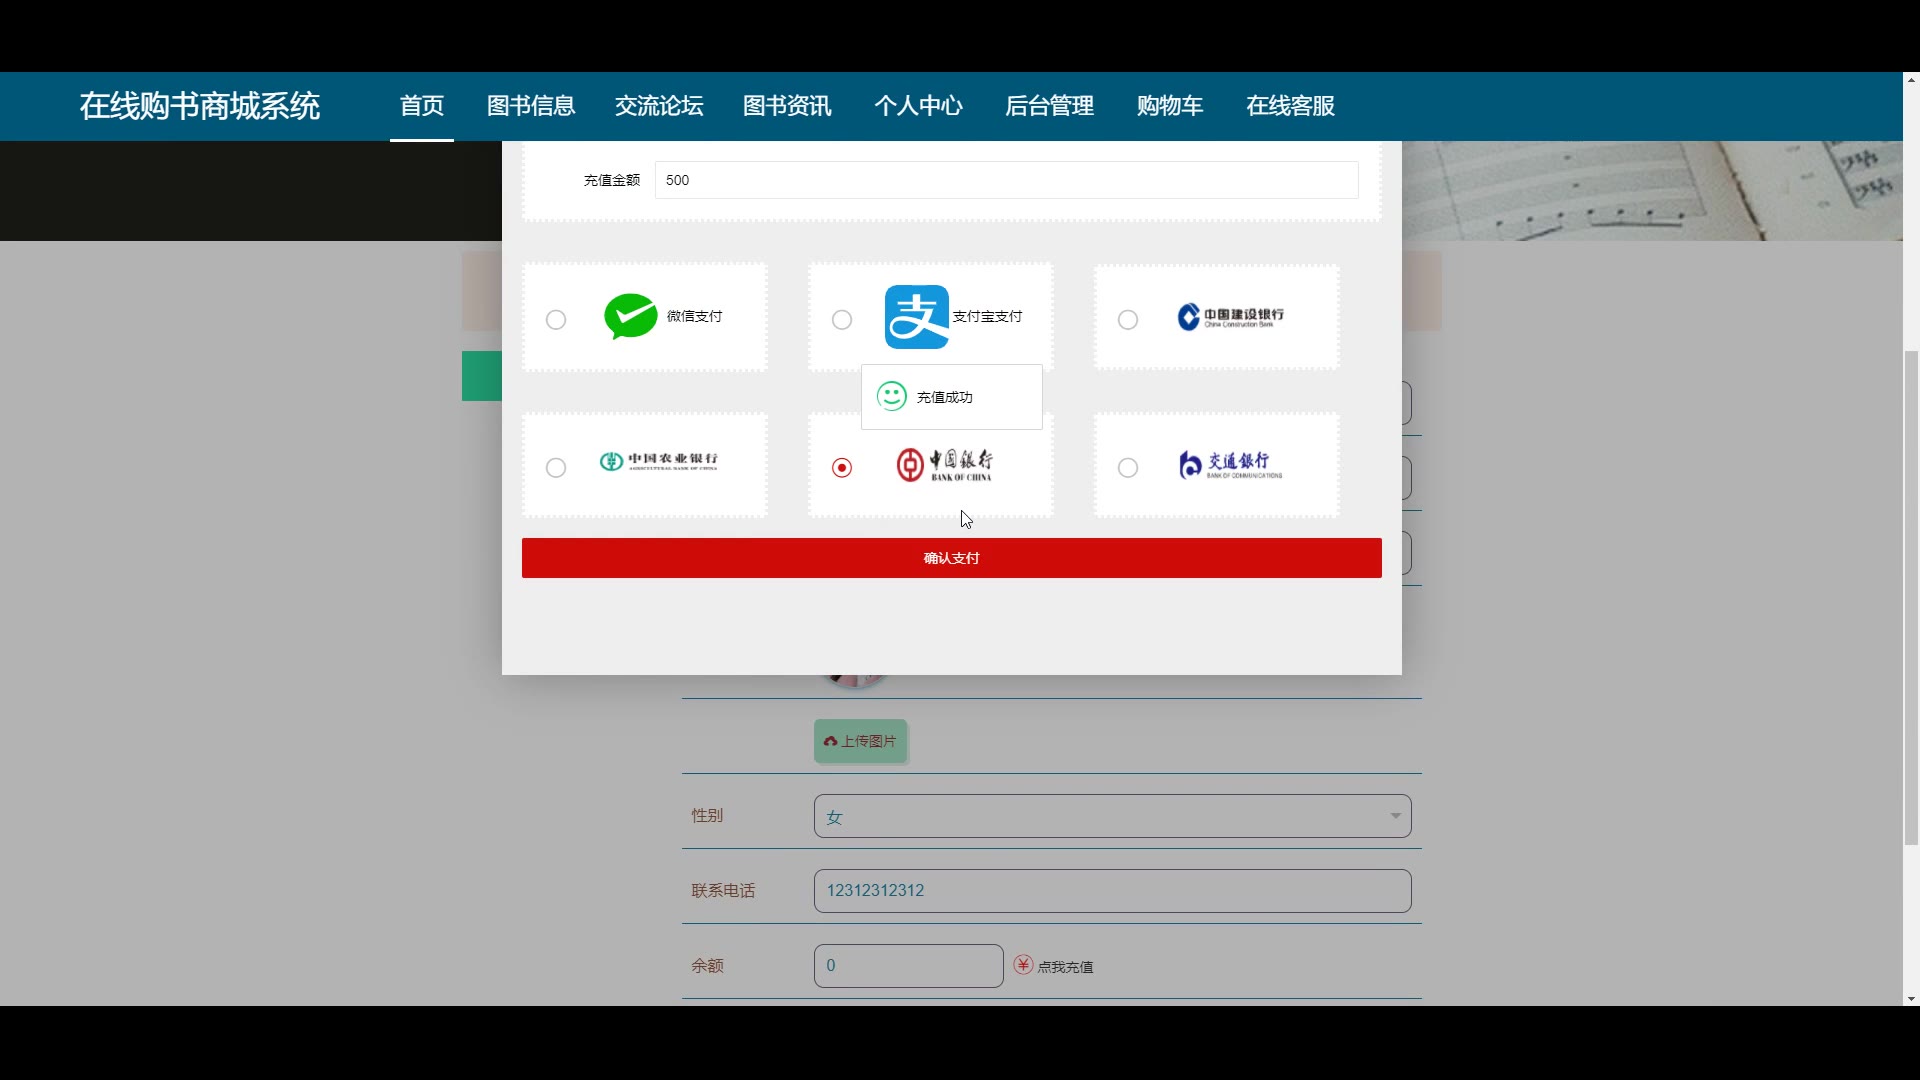This screenshot has width=1920, height=1080.
Task: Select the Agricultural Bank radio button
Action: pos(556,468)
